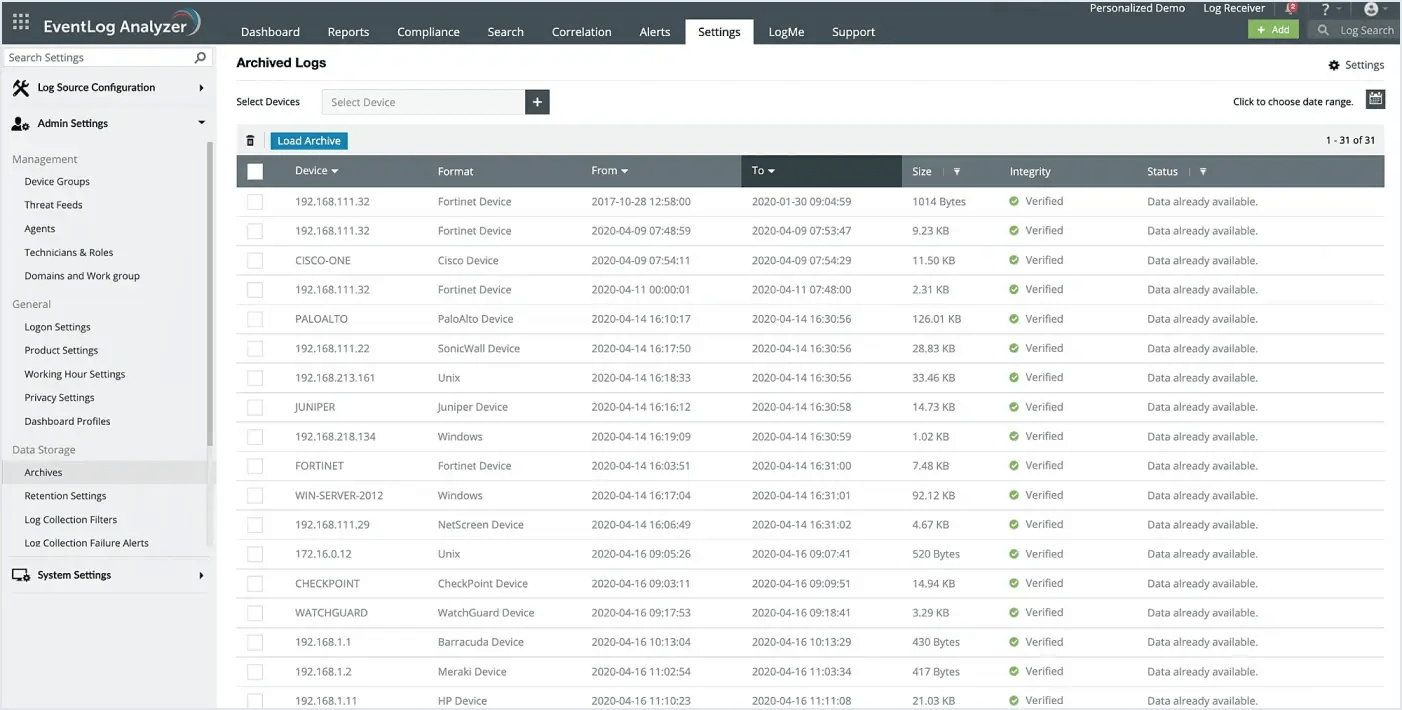This screenshot has width=1402, height=710.
Task: Open the LogMe tab
Action: coord(786,32)
